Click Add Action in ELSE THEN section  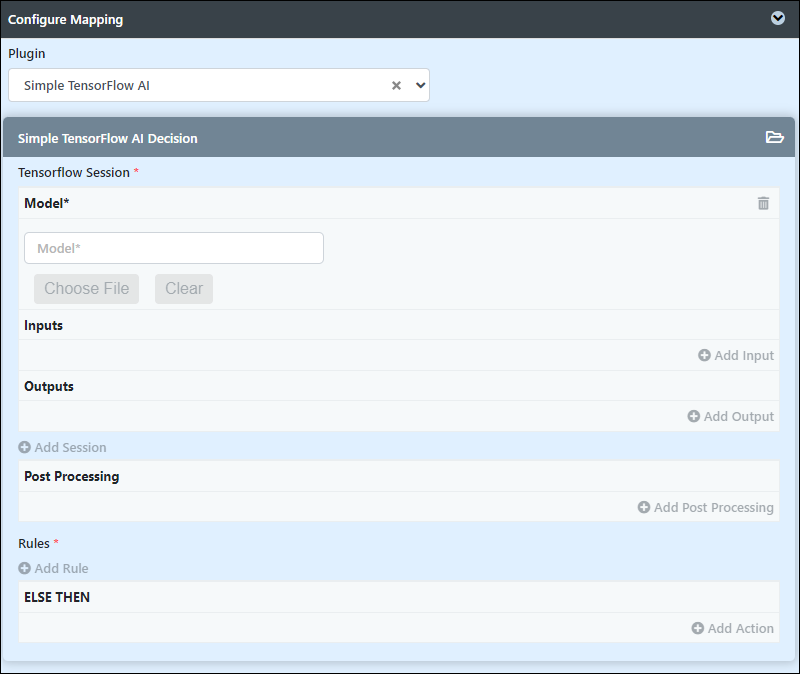point(732,628)
